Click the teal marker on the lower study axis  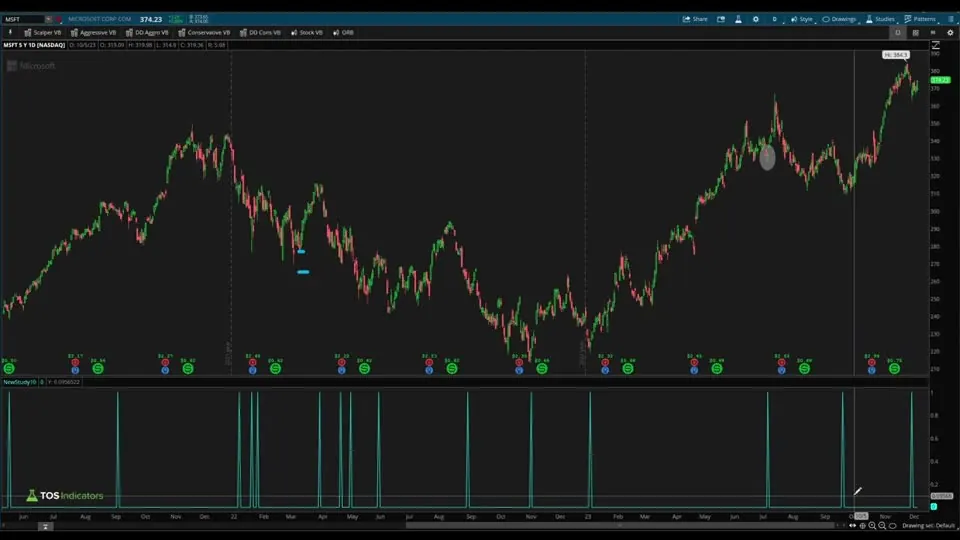tap(934, 507)
